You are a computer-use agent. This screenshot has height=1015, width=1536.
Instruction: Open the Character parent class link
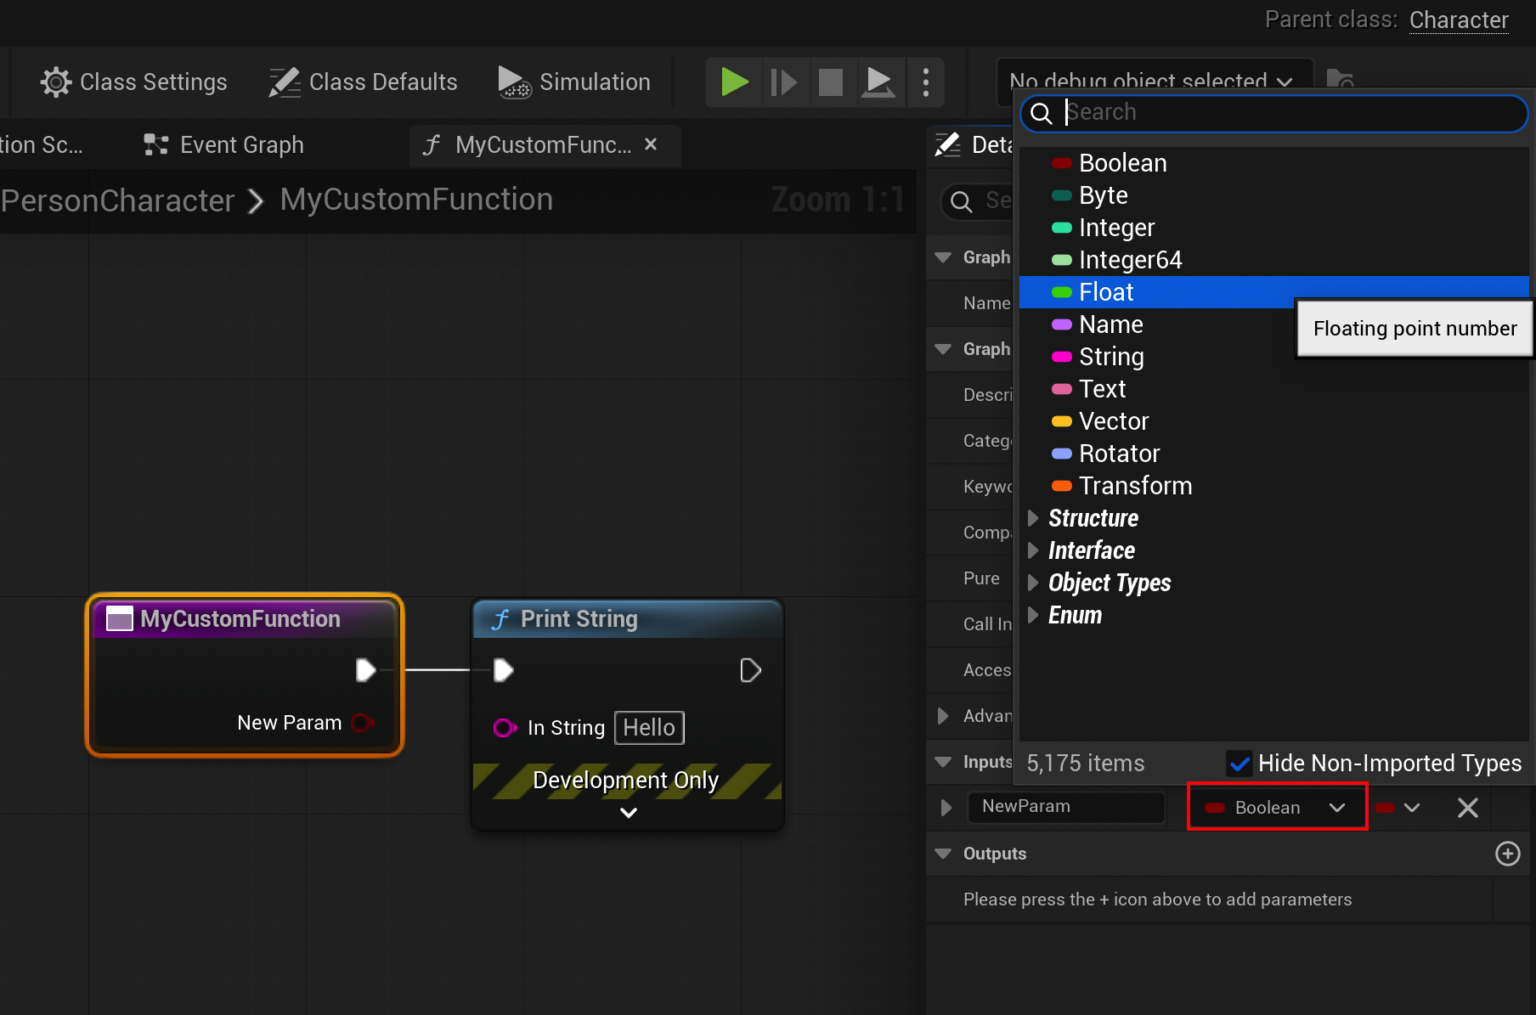[x=1458, y=20]
